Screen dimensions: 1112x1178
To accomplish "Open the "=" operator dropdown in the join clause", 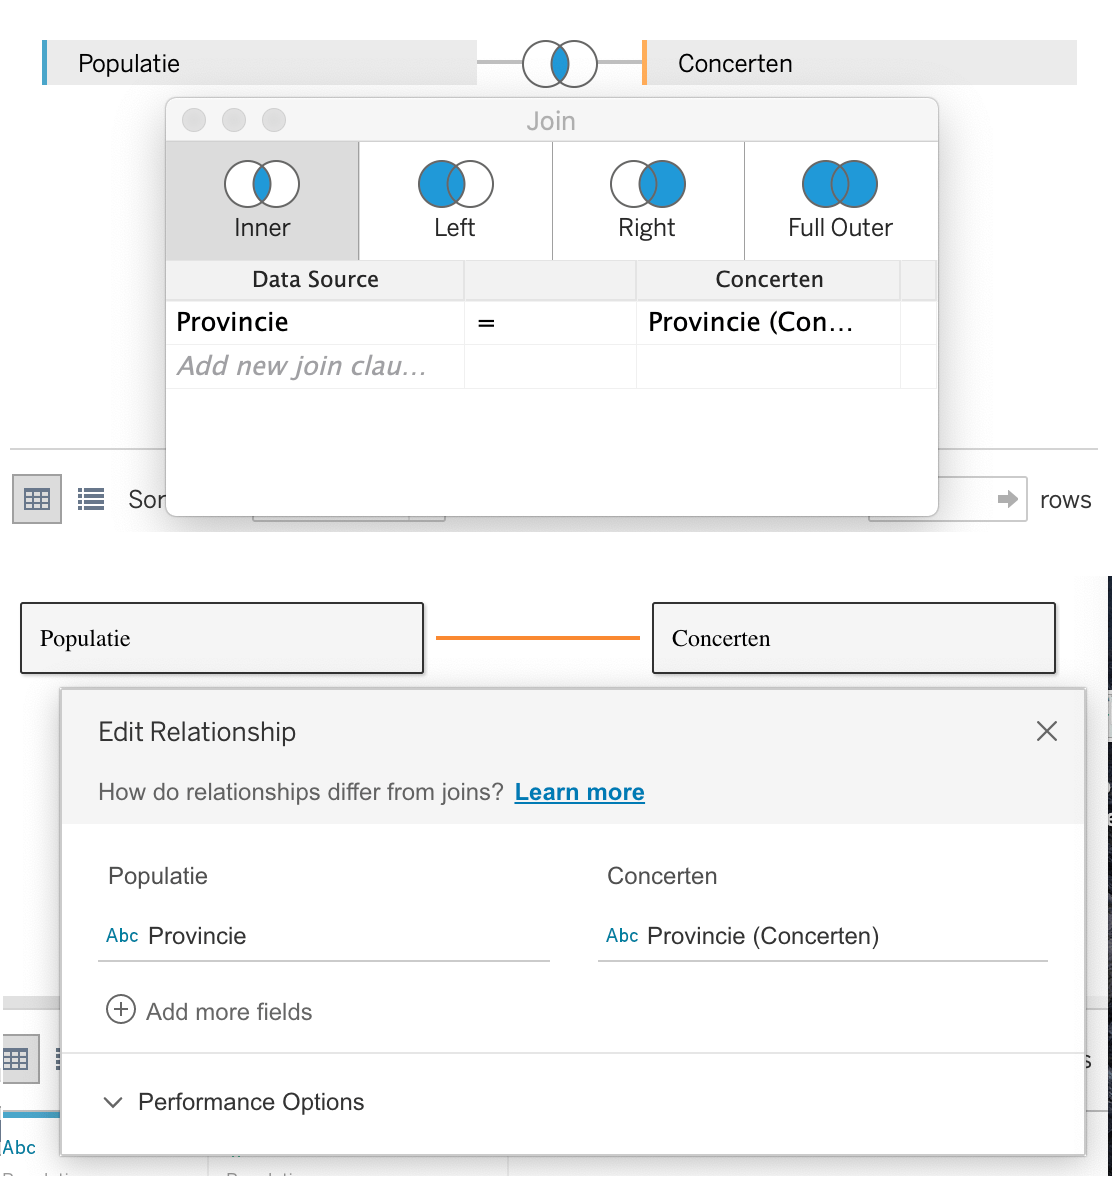I will pyautogui.click(x=549, y=322).
